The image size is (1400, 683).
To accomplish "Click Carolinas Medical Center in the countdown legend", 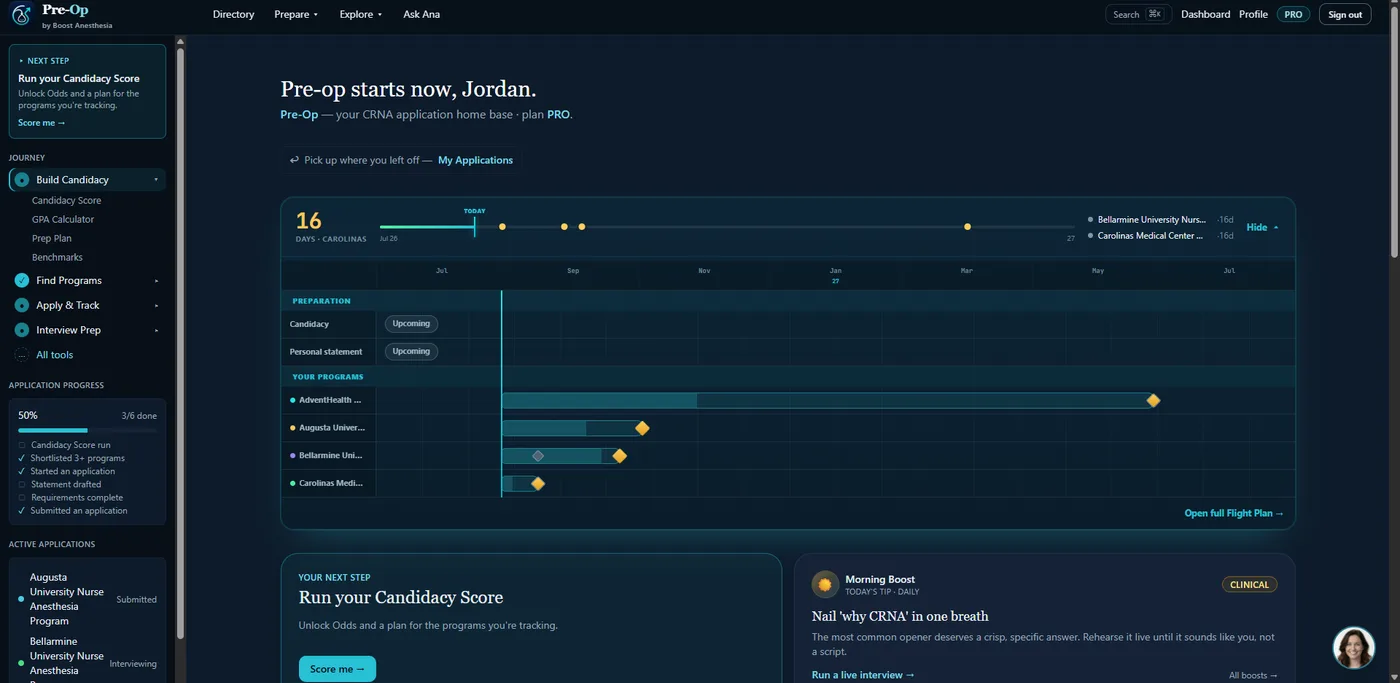I will pyautogui.click(x=1151, y=236).
